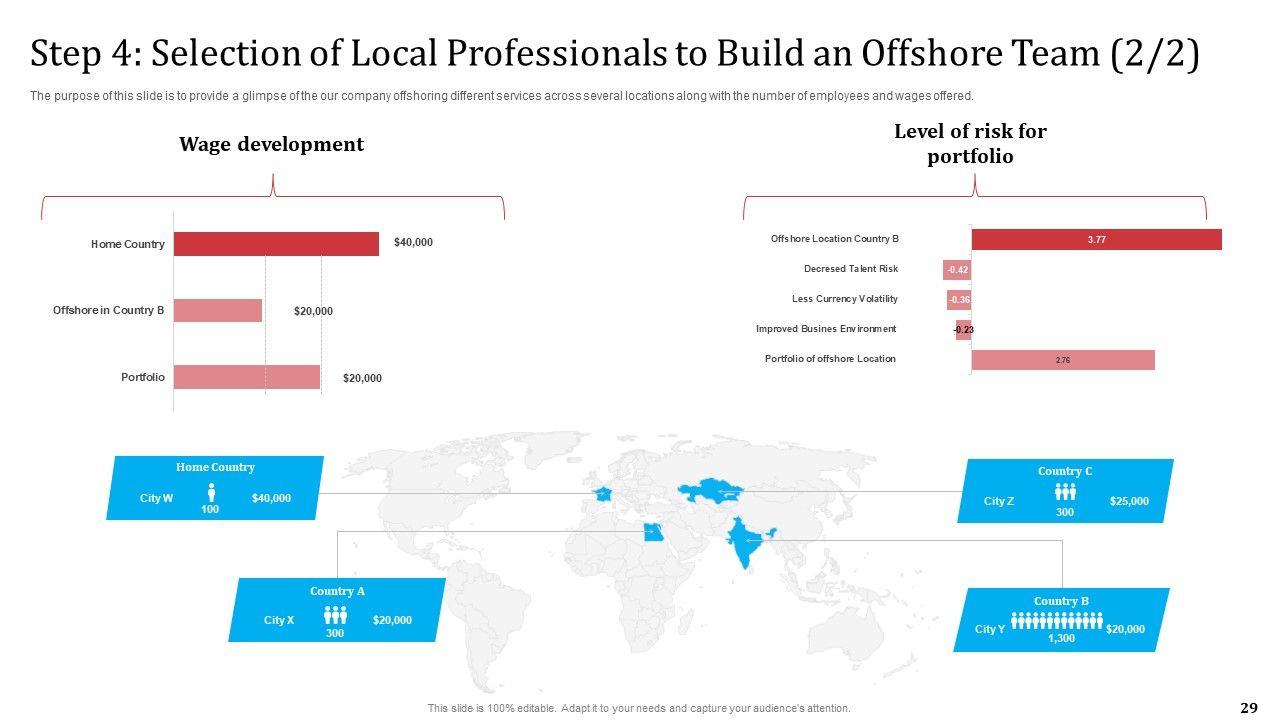The image size is (1280, 720).
Task: Select the slide title text Step 4
Action: [x=614, y=55]
